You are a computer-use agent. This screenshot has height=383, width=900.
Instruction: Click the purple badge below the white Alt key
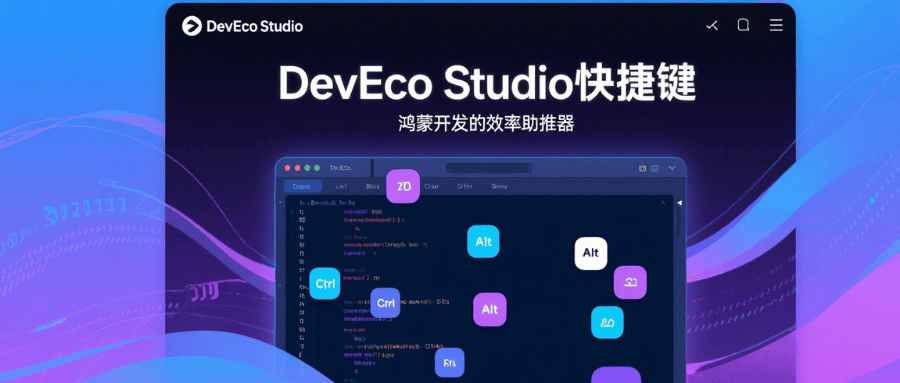point(630,283)
